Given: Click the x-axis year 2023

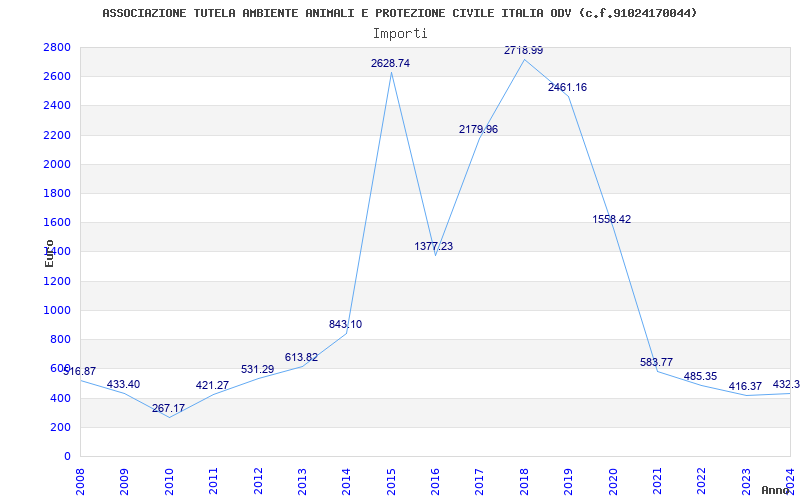Looking at the screenshot, I should coord(746,481).
